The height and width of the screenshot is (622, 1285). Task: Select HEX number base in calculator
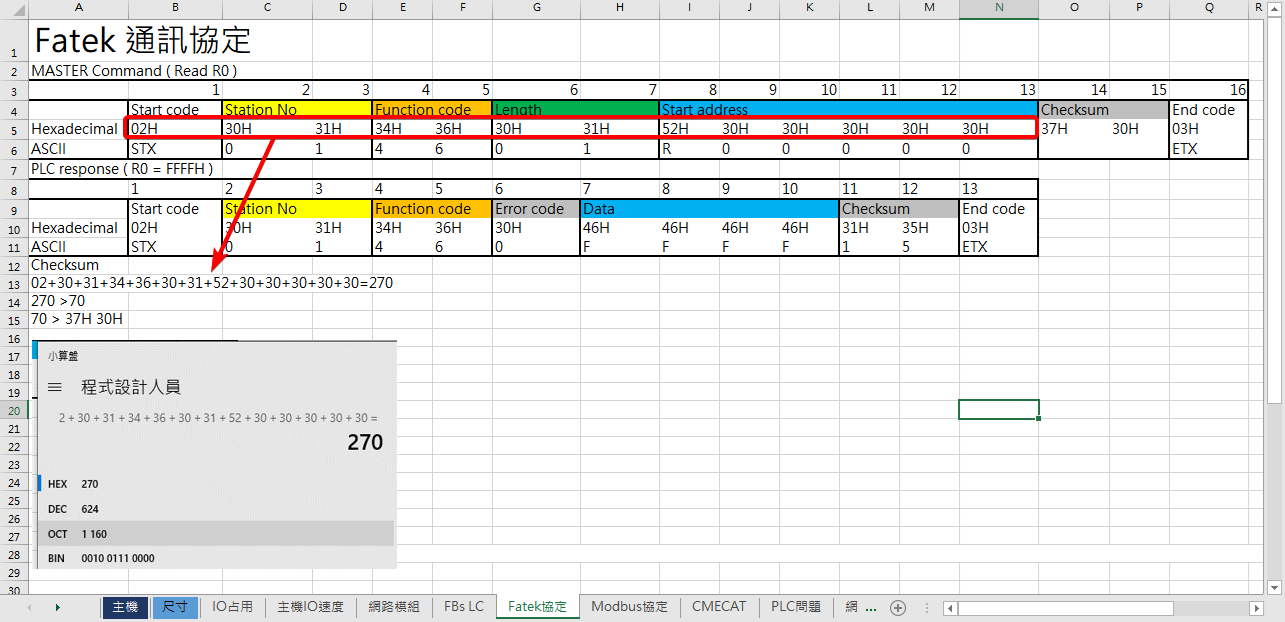(x=58, y=484)
